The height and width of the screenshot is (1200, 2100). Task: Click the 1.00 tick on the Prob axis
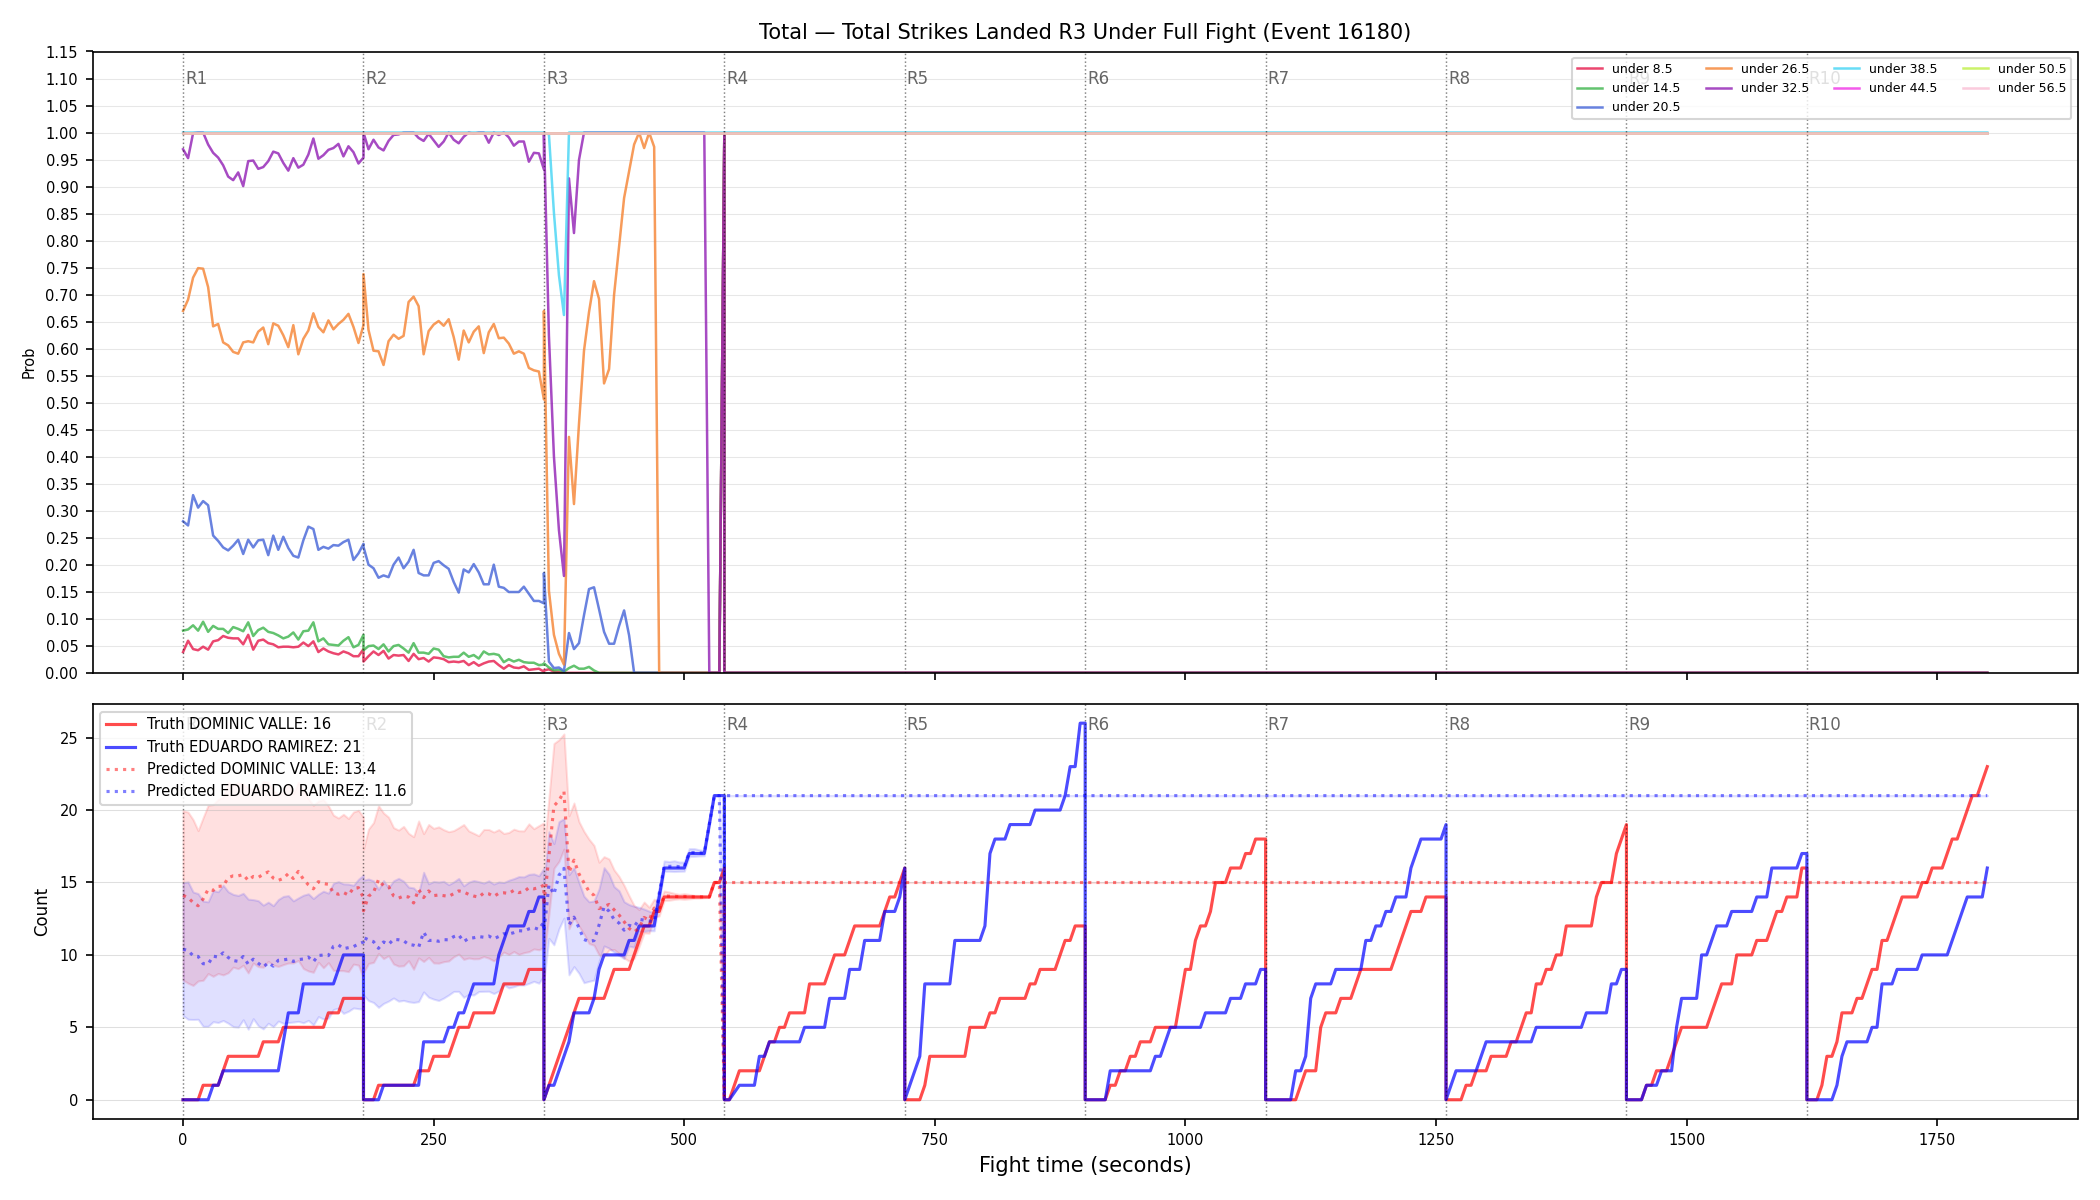click(62, 133)
